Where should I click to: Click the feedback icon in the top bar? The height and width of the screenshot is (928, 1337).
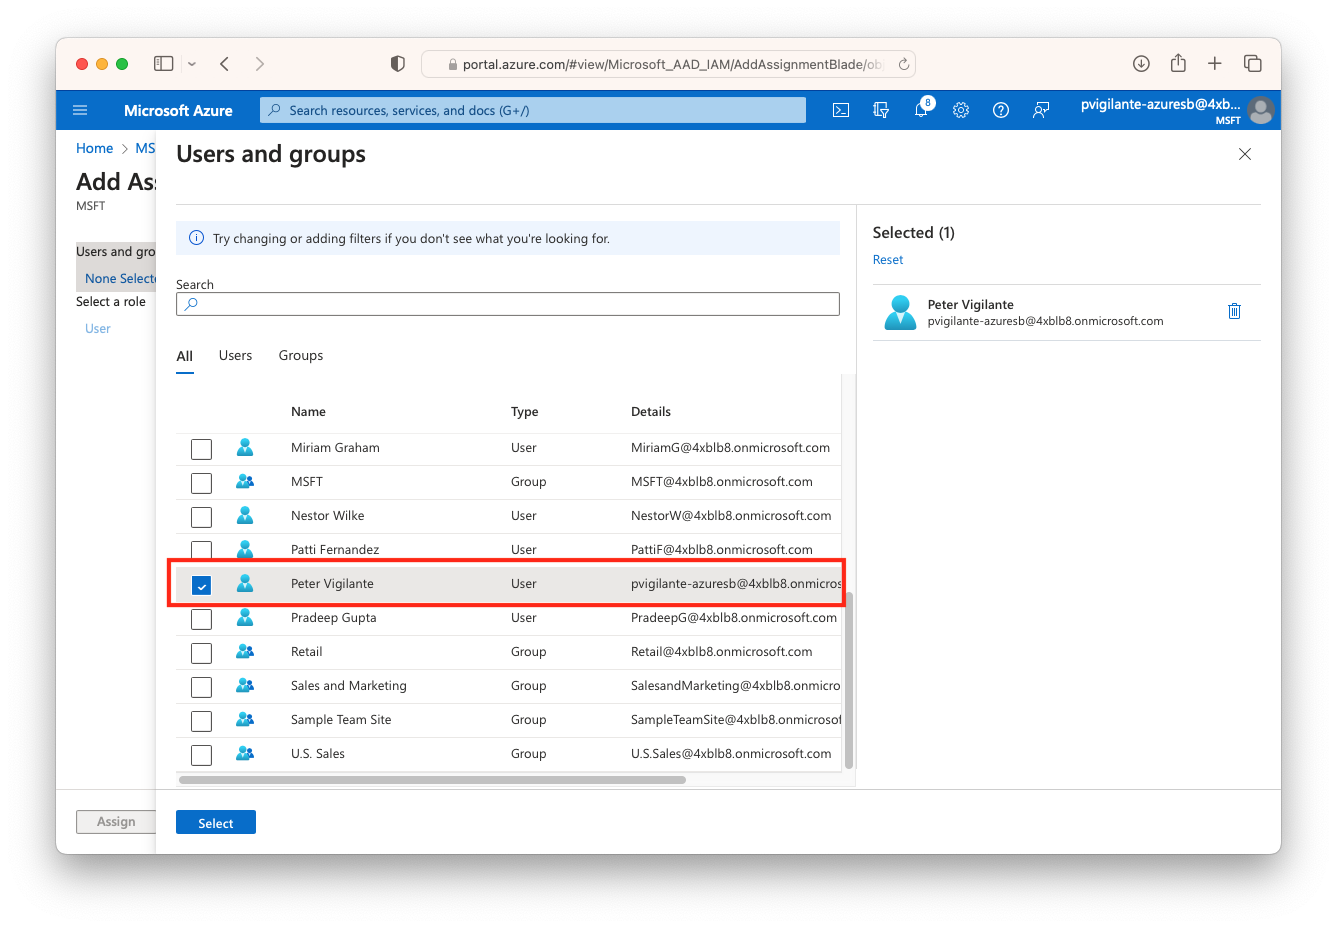click(1041, 110)
